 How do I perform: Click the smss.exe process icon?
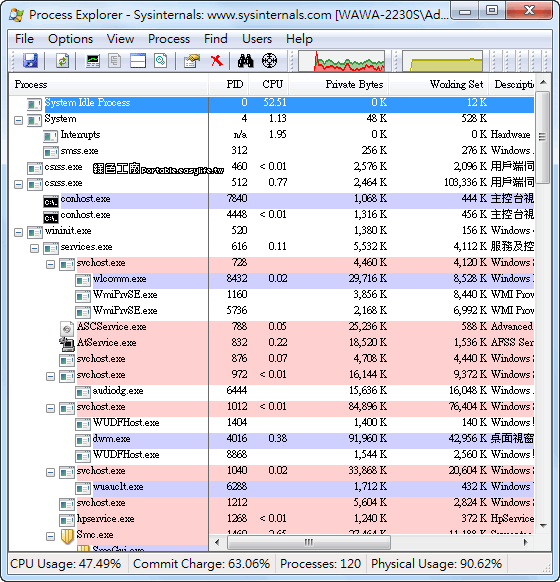point(51,152)
